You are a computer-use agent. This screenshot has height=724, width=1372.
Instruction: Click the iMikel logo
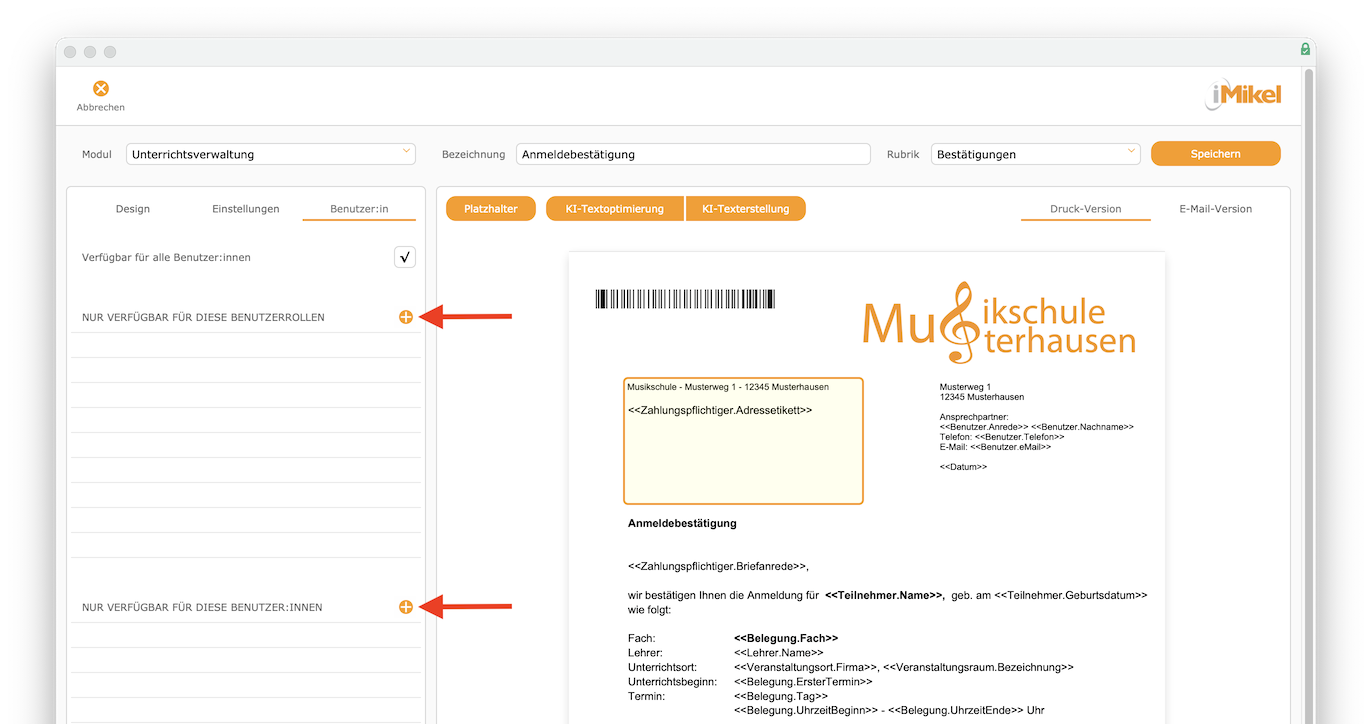1243,96
